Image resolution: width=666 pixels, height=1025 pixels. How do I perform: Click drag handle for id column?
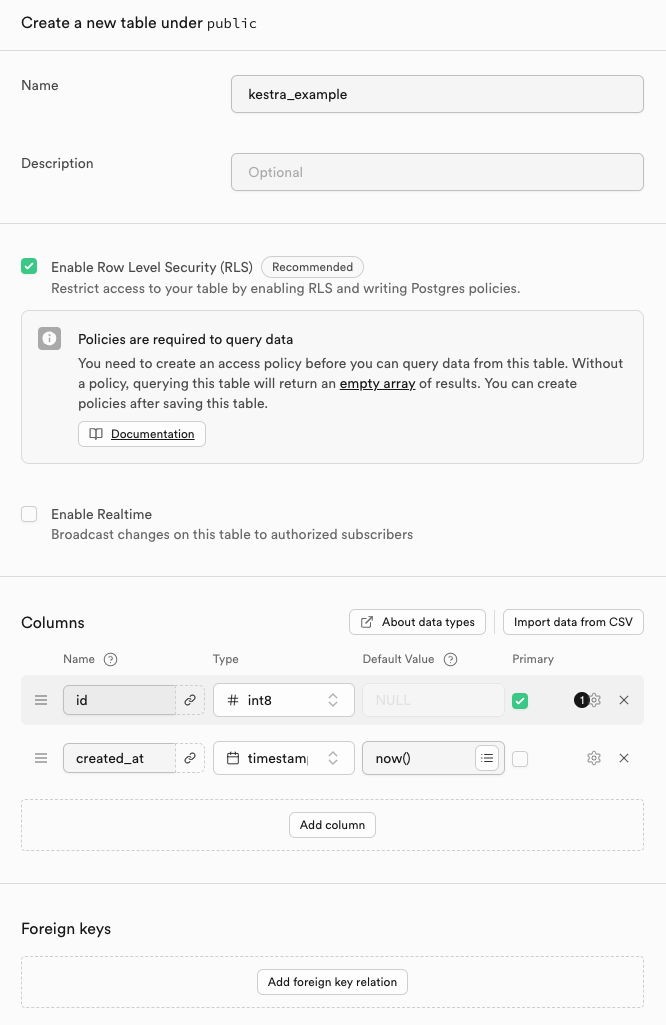click(41, 701)
